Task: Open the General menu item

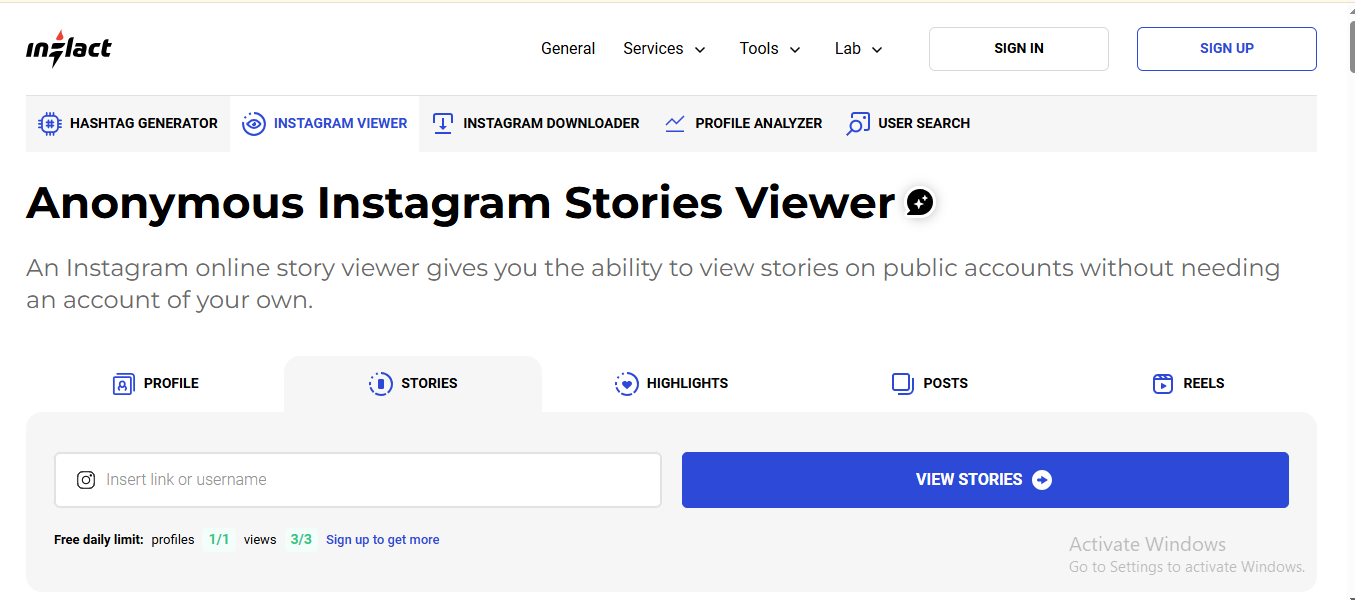Action: tap(568, 49)
